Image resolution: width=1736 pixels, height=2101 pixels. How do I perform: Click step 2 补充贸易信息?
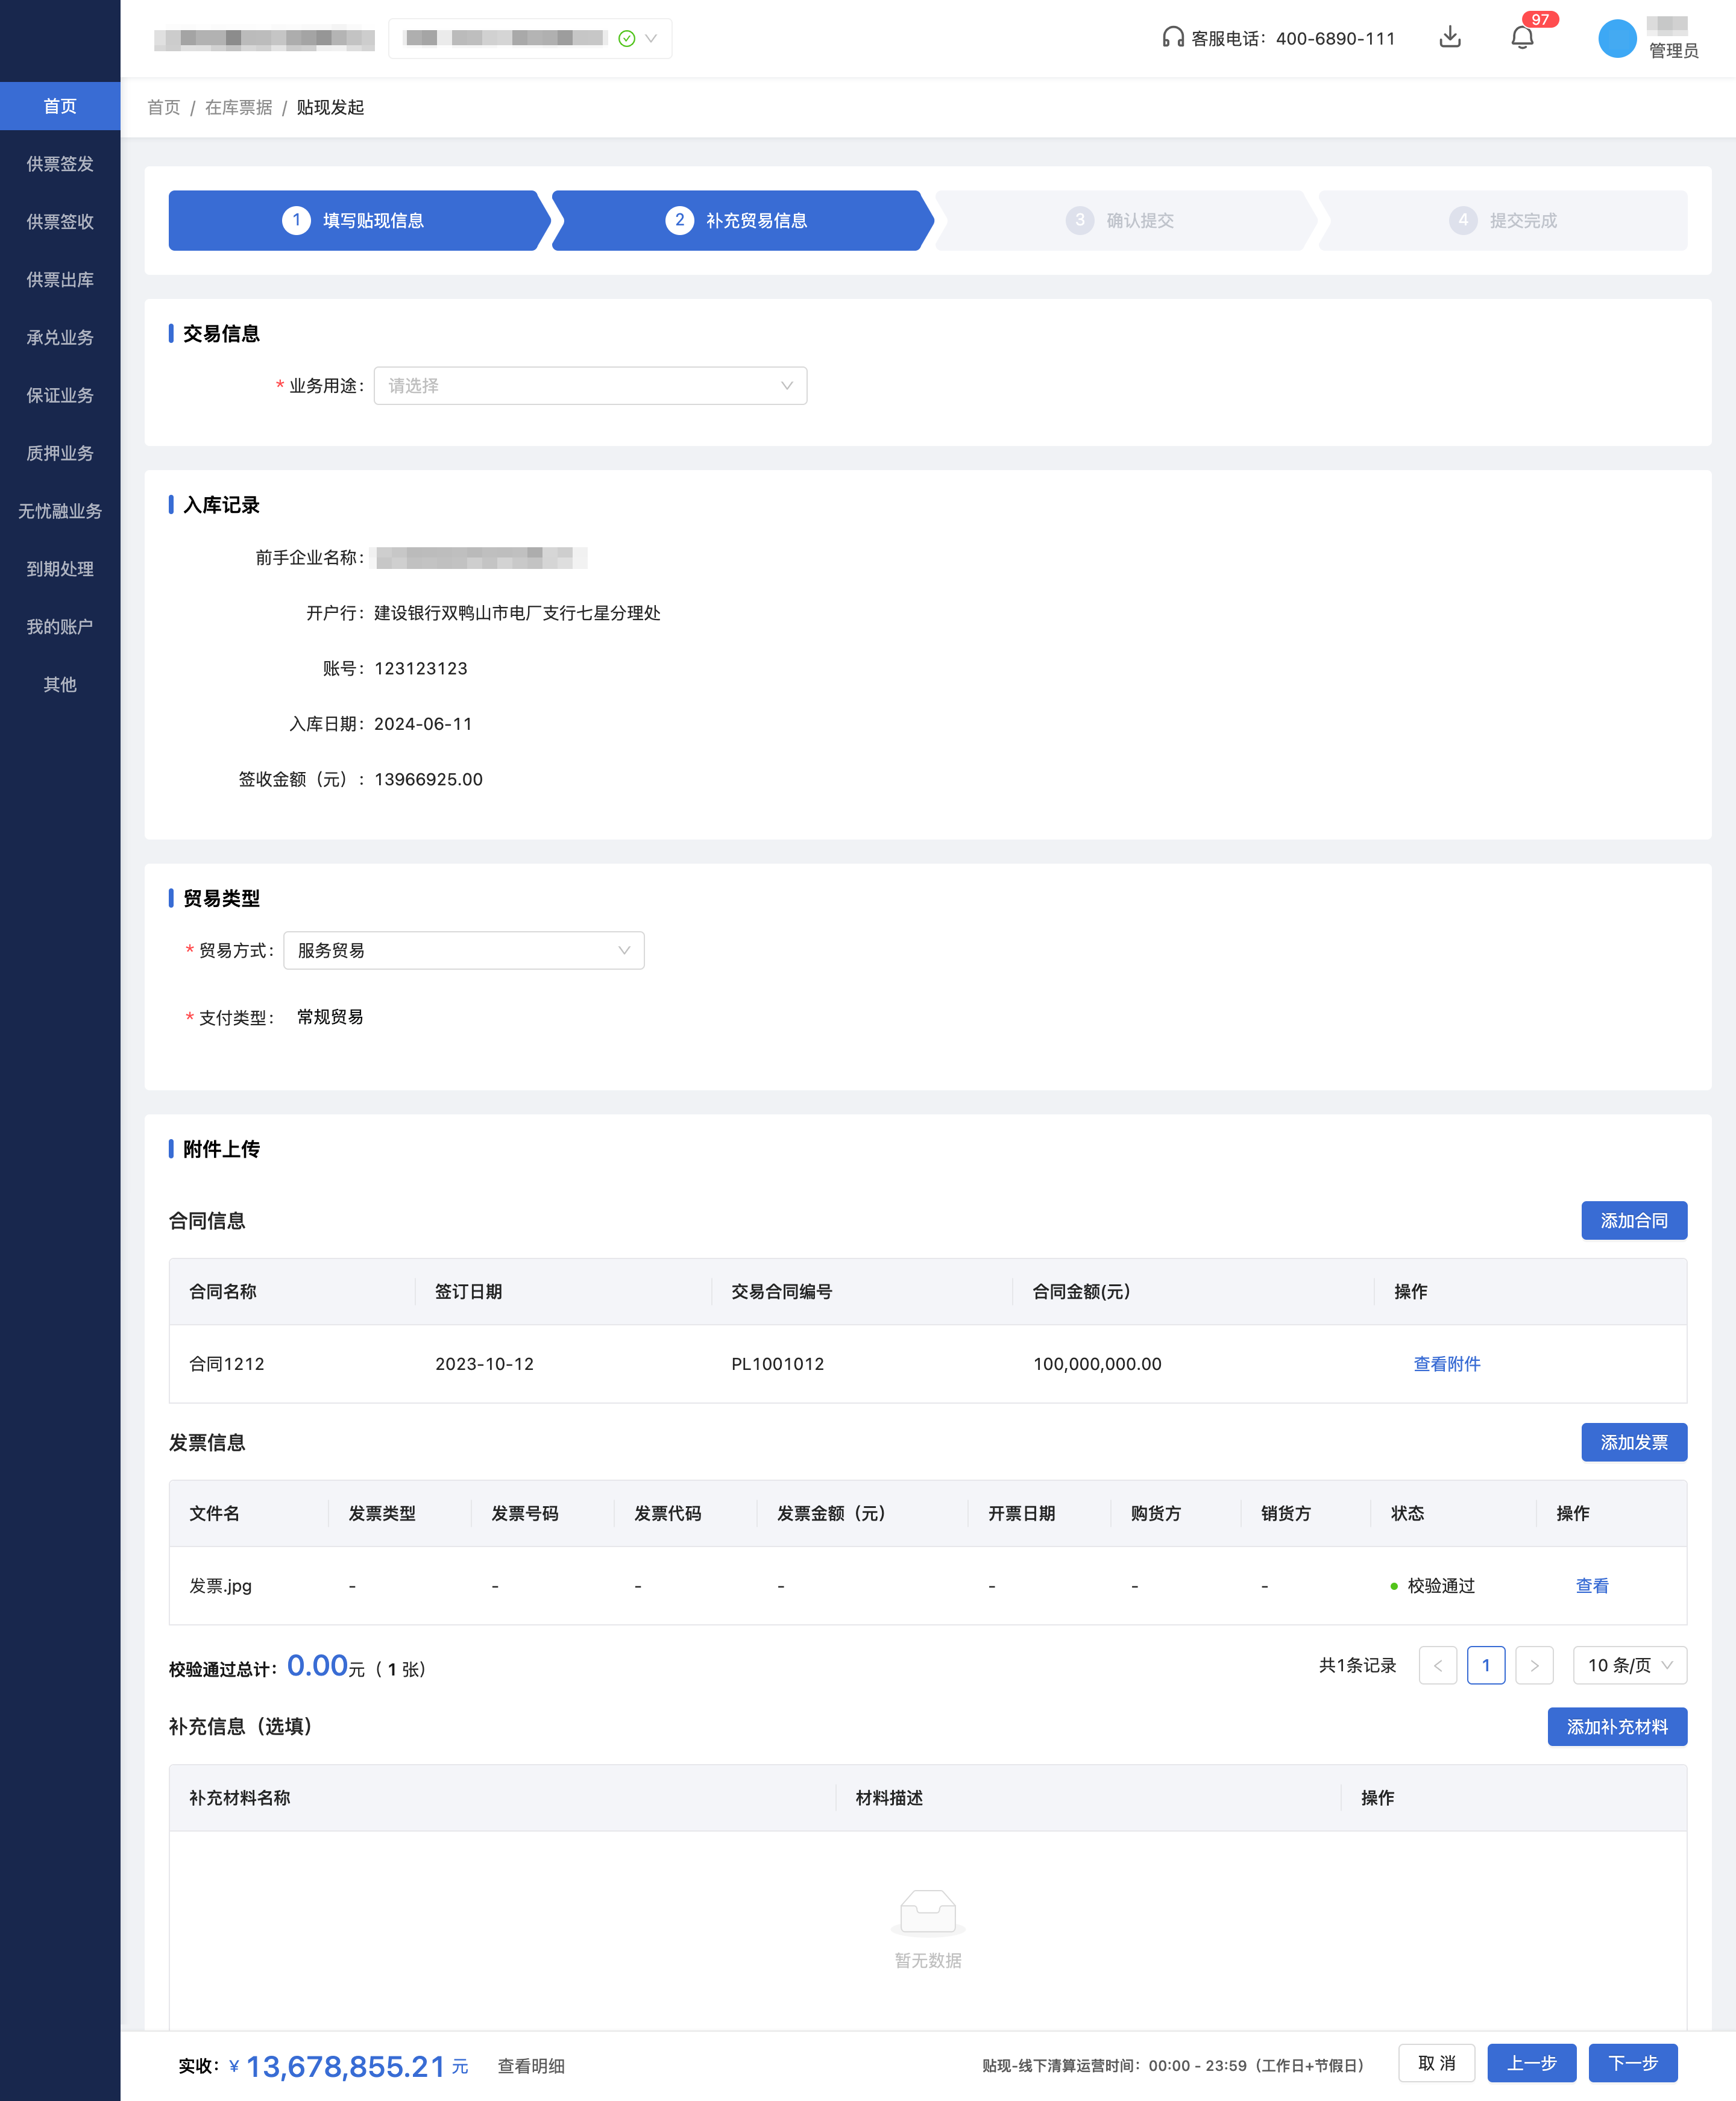click(742, 220)
